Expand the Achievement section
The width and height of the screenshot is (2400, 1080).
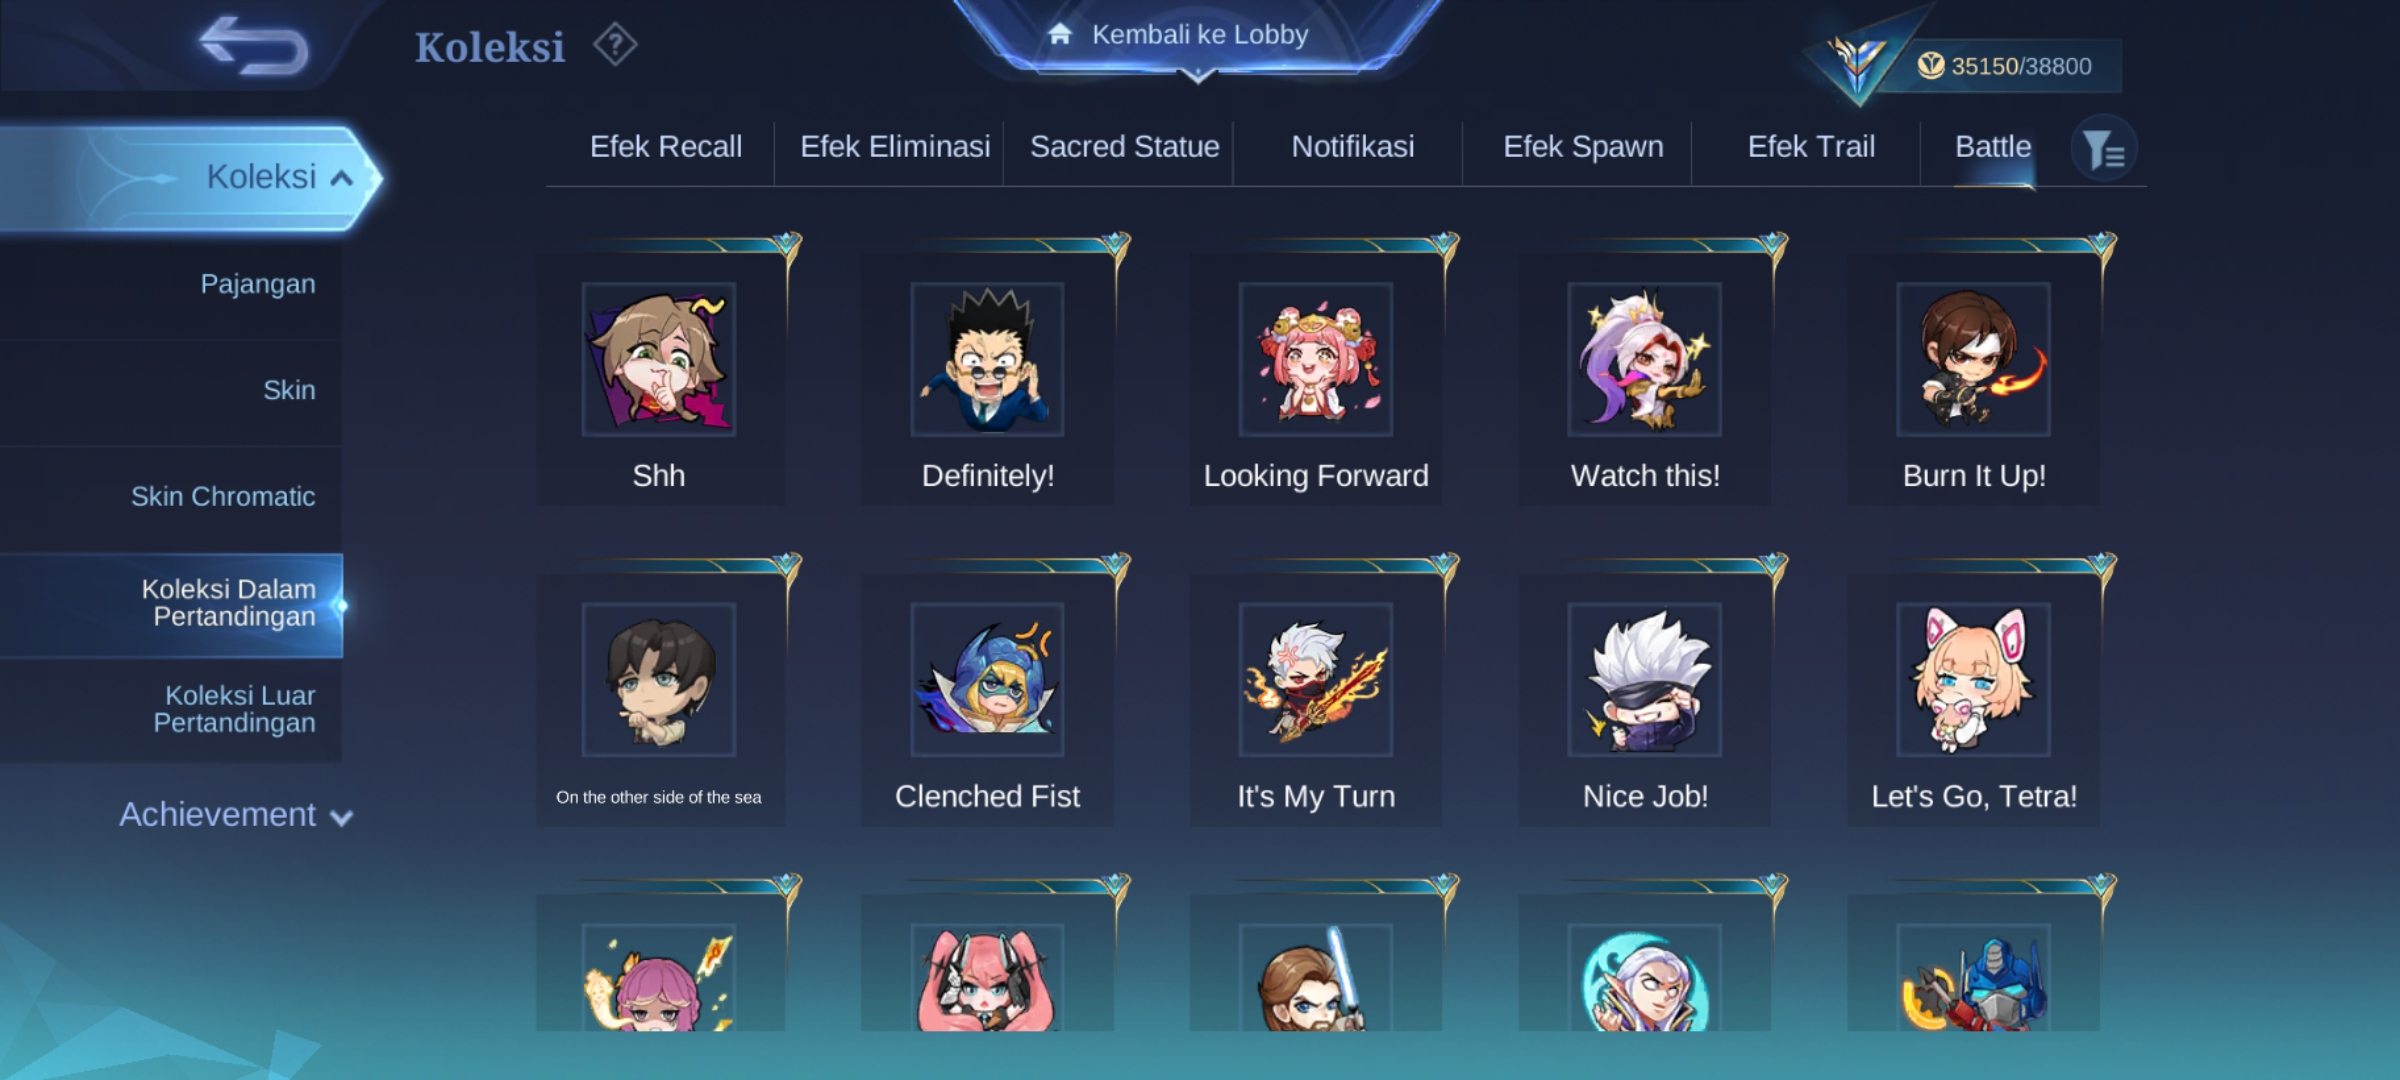tap(236, 815)
